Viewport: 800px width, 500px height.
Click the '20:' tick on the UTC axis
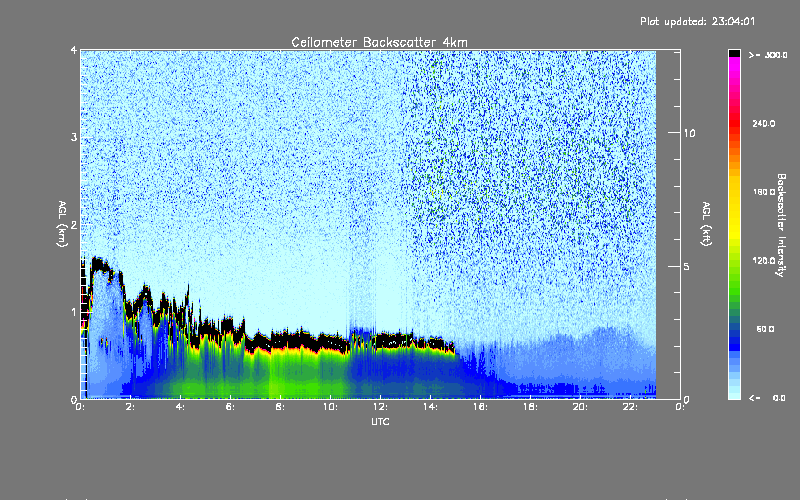(x=580, y=407)
